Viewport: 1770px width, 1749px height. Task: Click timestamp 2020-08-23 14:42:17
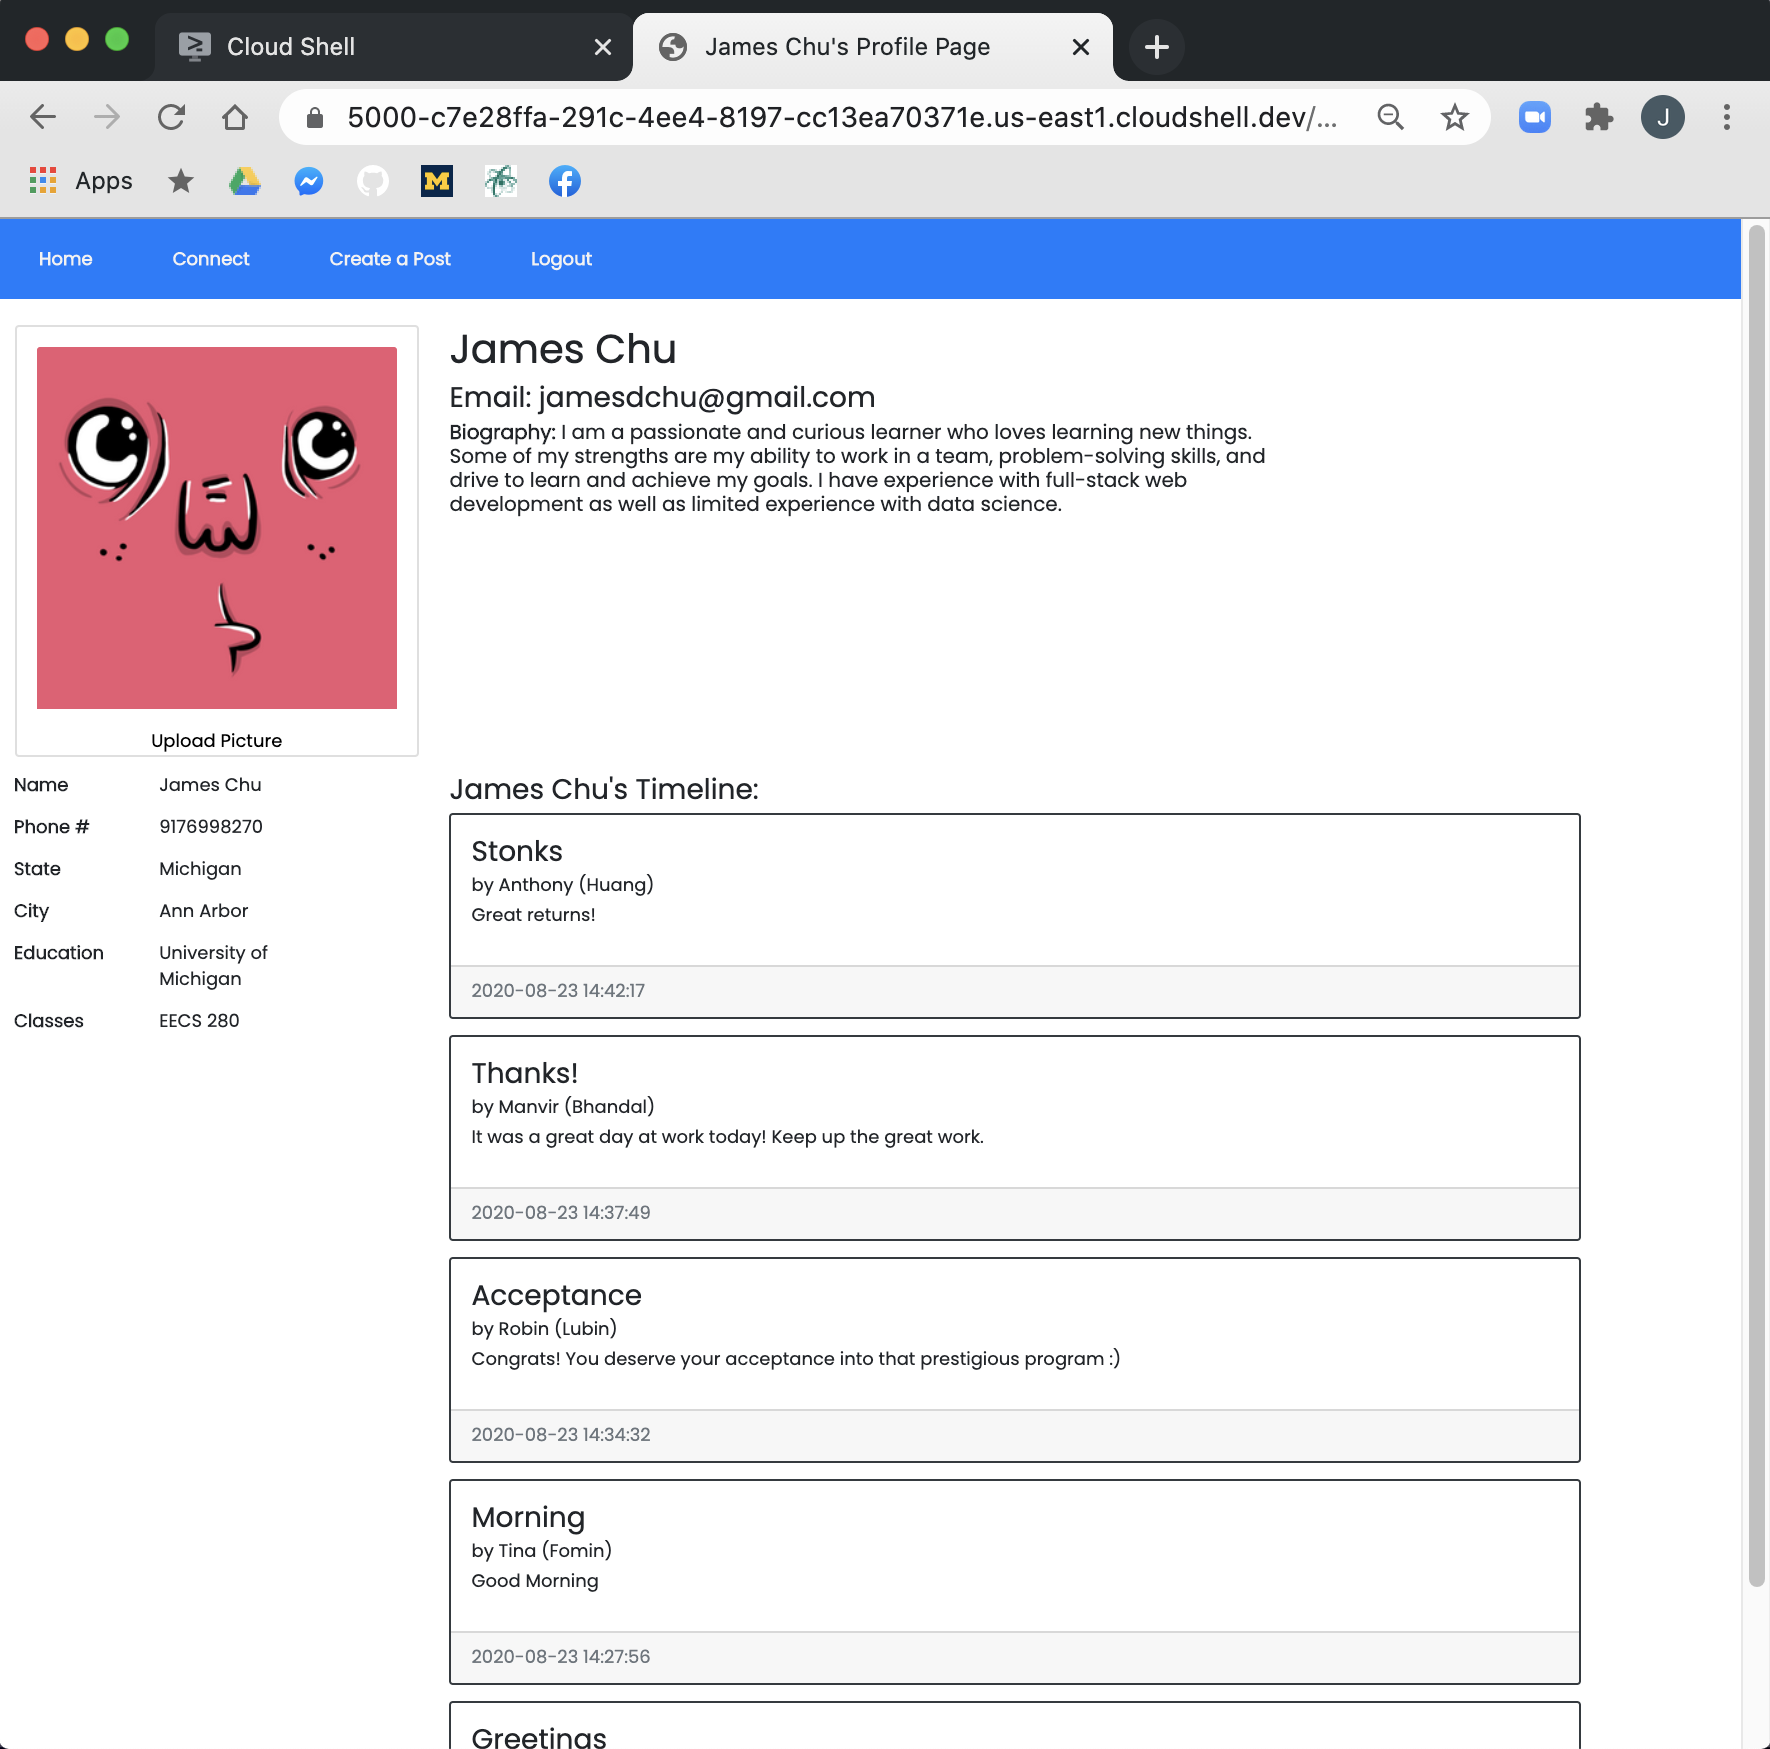pos(558,990)
